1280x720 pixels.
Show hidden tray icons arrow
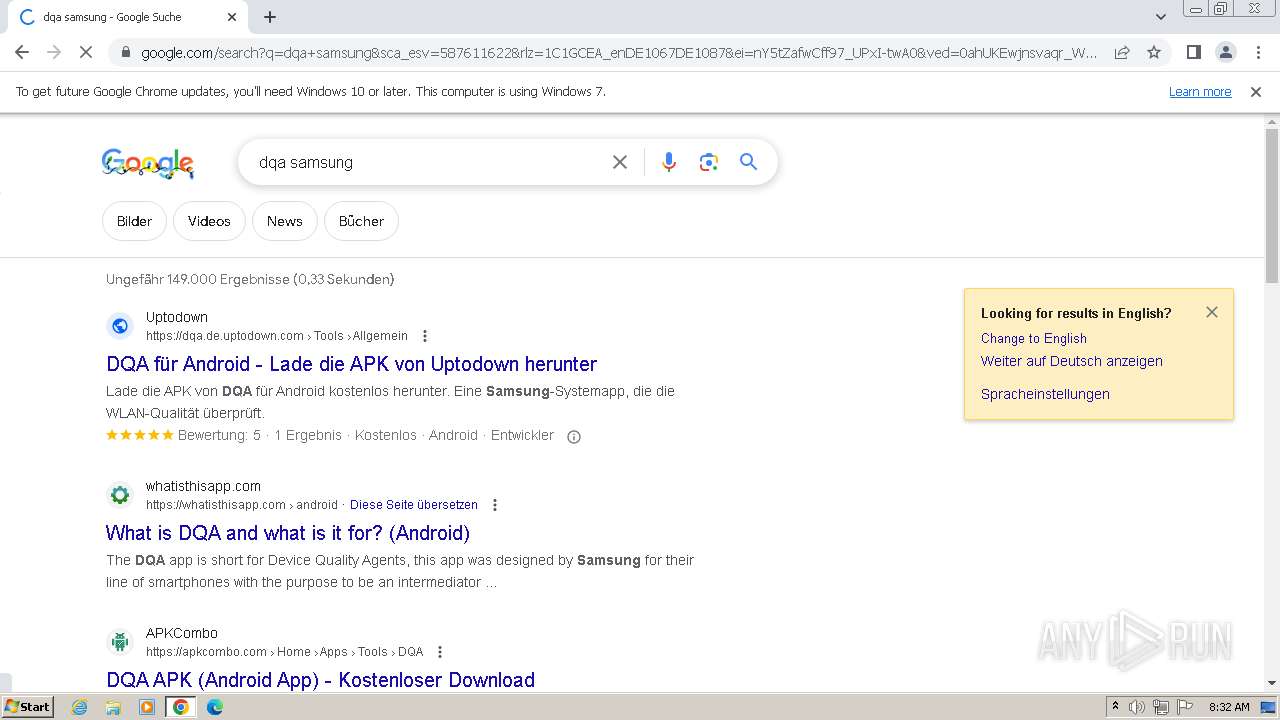tap(1115, 707)
